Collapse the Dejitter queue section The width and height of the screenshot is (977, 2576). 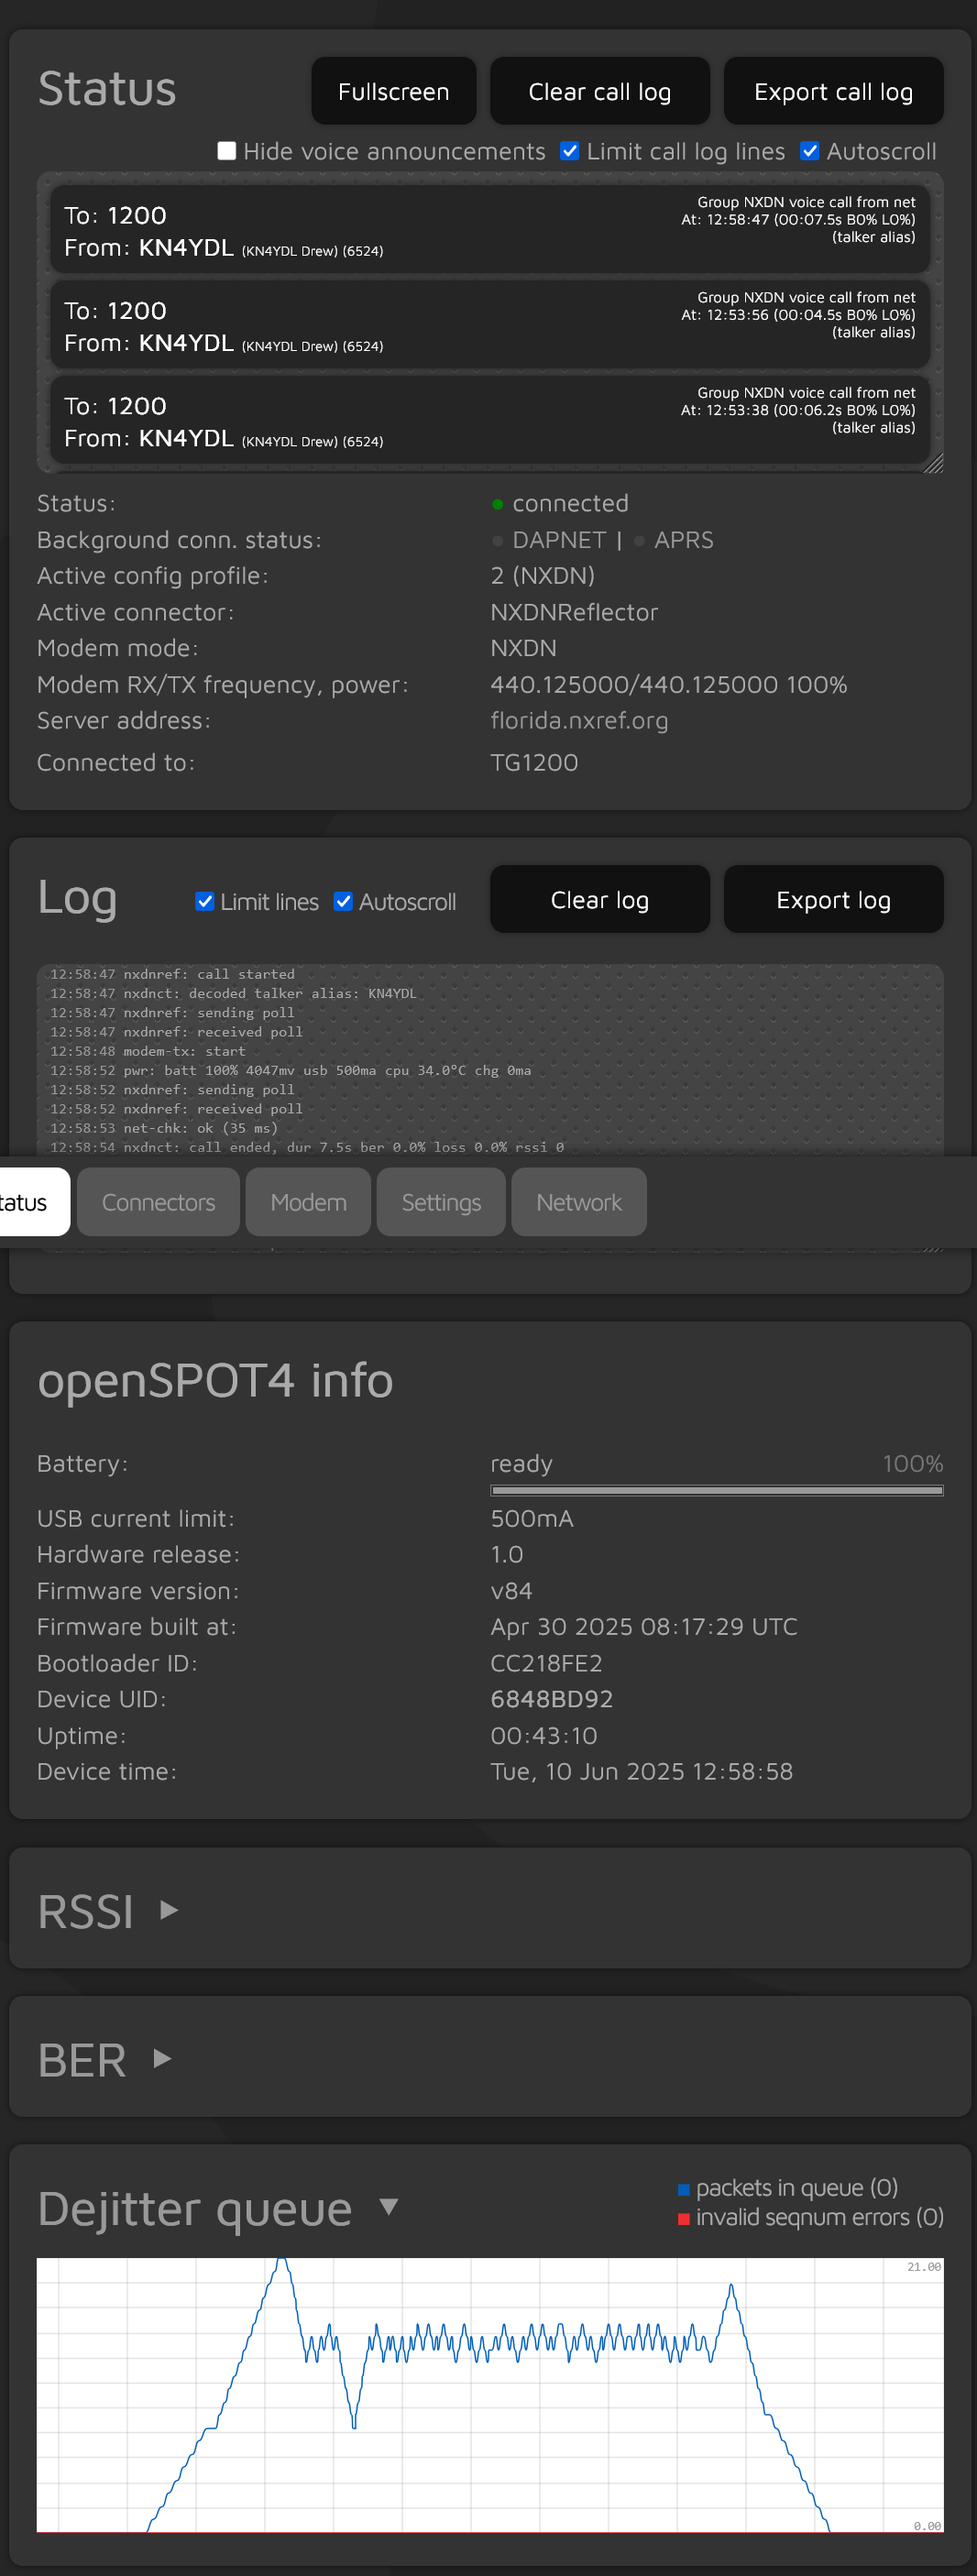[389, 2206]
